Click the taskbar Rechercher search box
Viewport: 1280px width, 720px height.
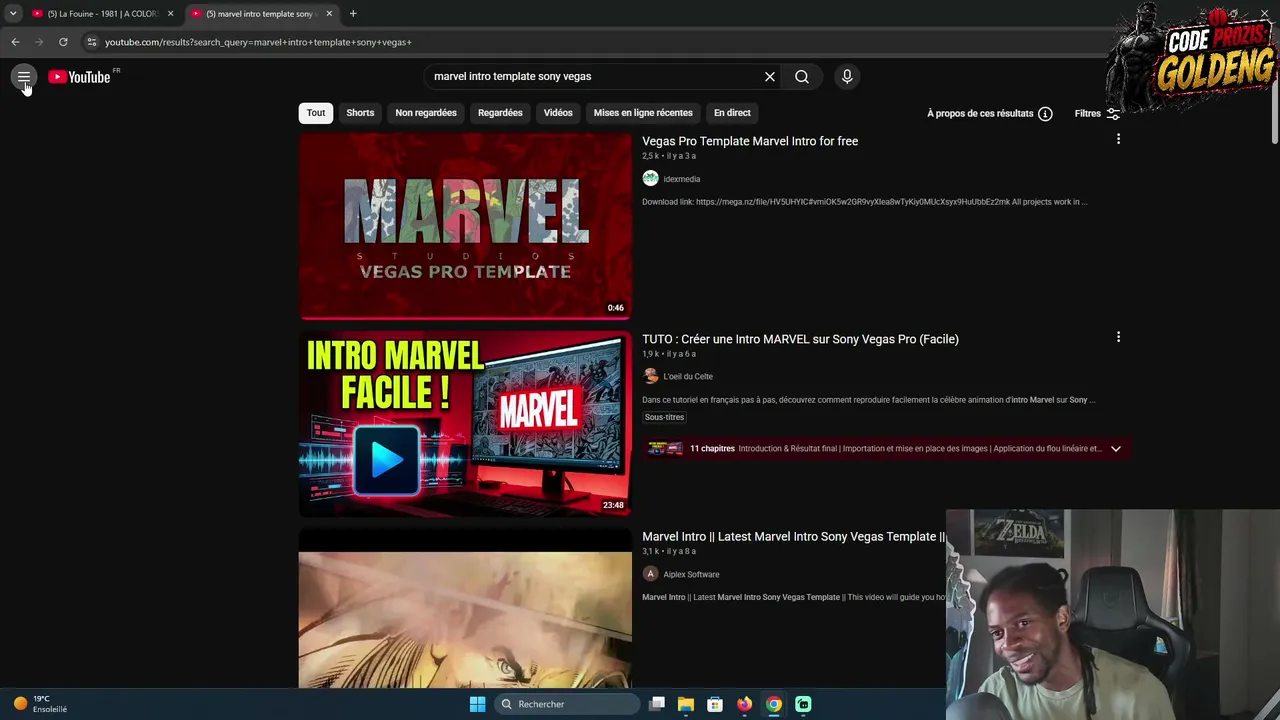point(568,704)
